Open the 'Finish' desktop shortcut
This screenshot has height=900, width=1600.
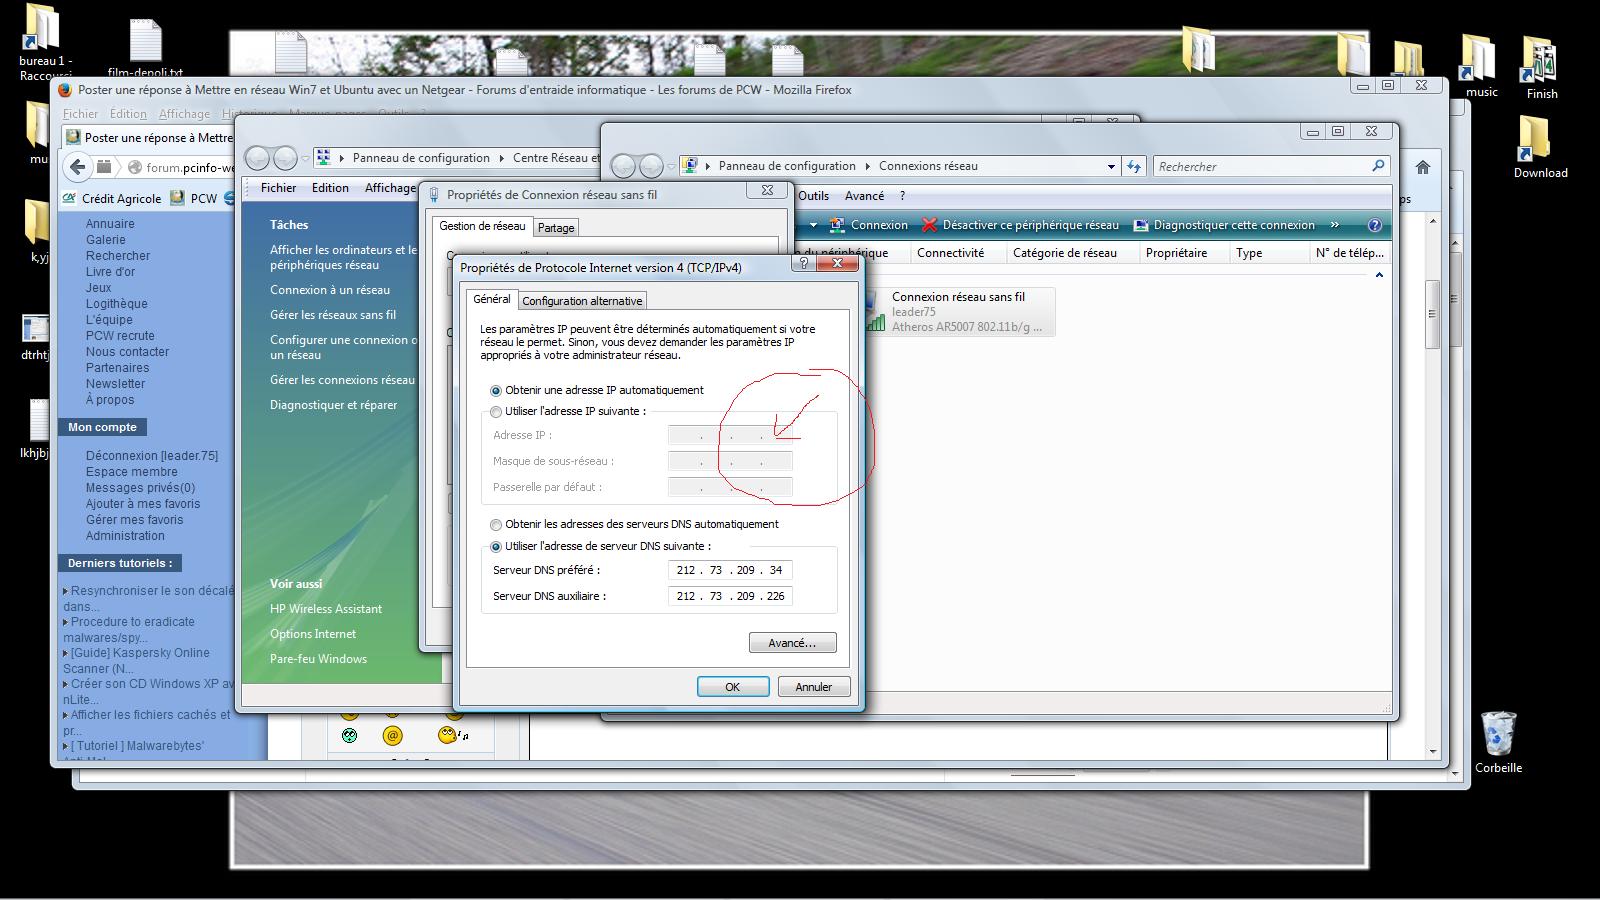[x=1541, y=68]
